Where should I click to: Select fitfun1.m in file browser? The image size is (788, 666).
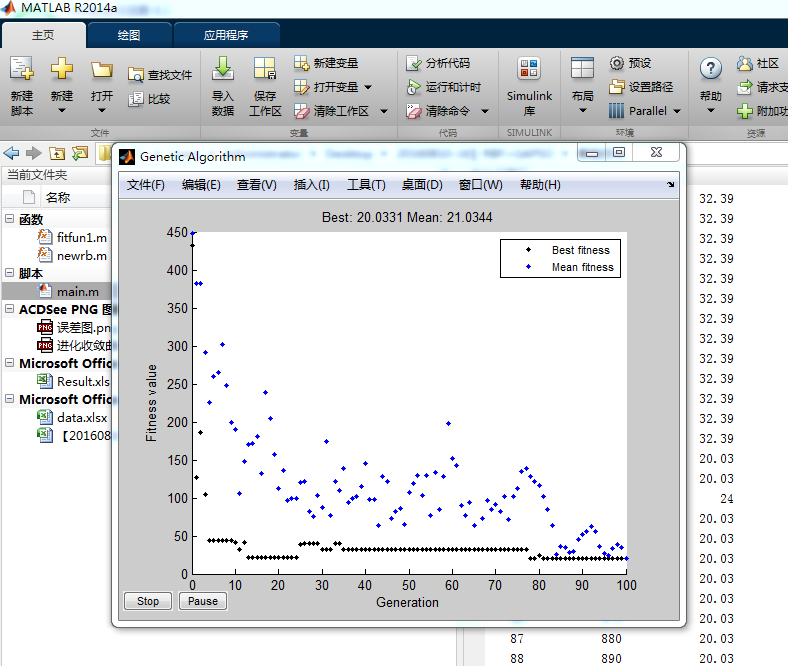click(x=81, y=237)
